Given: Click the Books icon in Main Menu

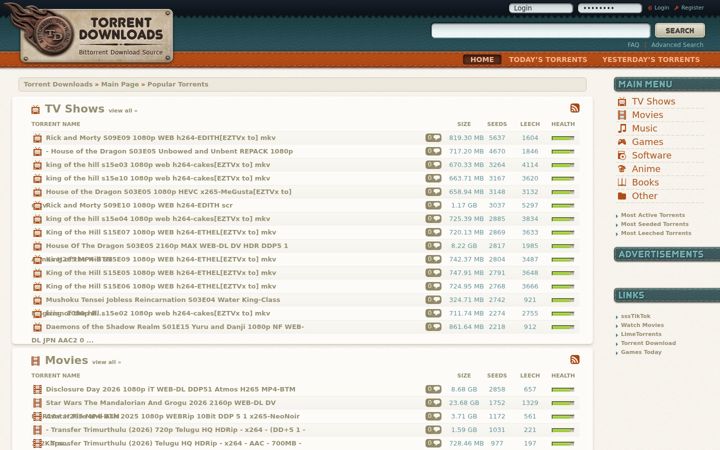Looking at the screenshot, I should (622, 182).
